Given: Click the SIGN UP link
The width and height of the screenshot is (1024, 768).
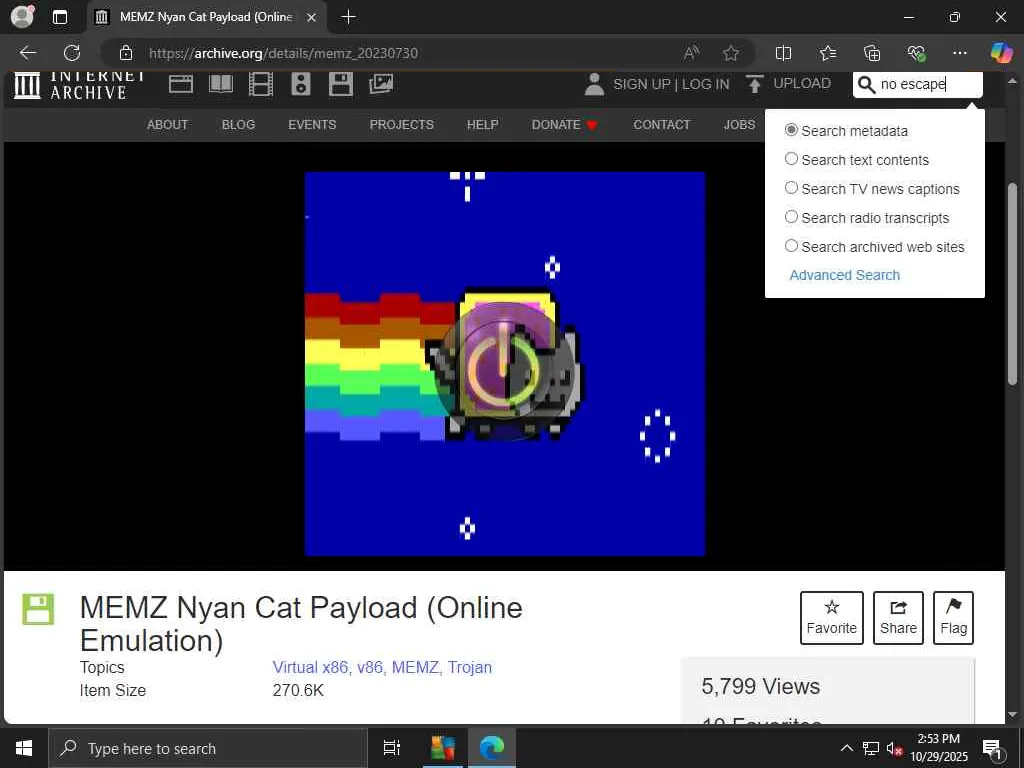Looking at the screenshot, I should (x=642, y=84).
